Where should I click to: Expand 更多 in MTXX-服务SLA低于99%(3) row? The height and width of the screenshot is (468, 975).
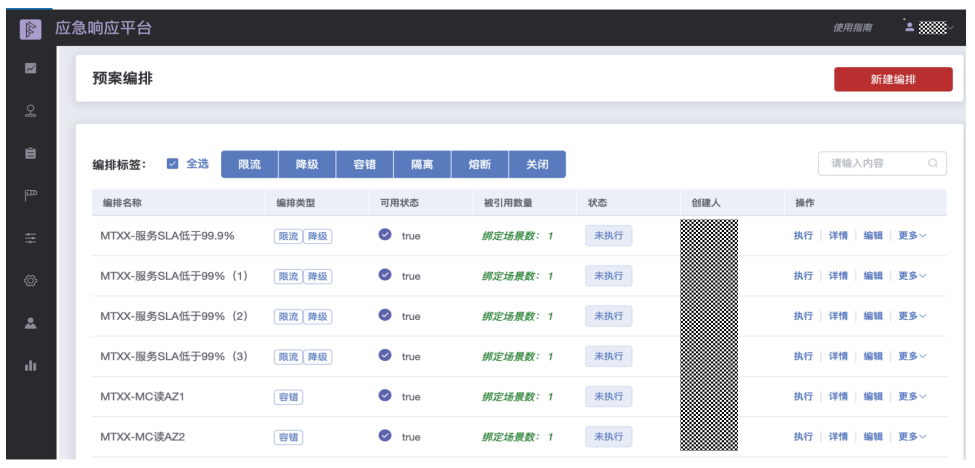[912, 356]
